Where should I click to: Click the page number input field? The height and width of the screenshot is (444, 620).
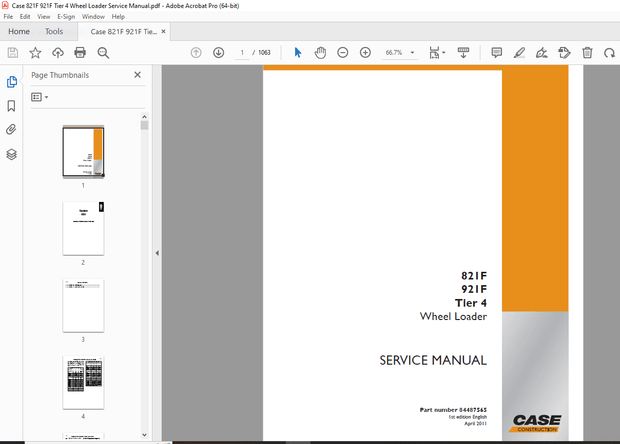point(242,53)
